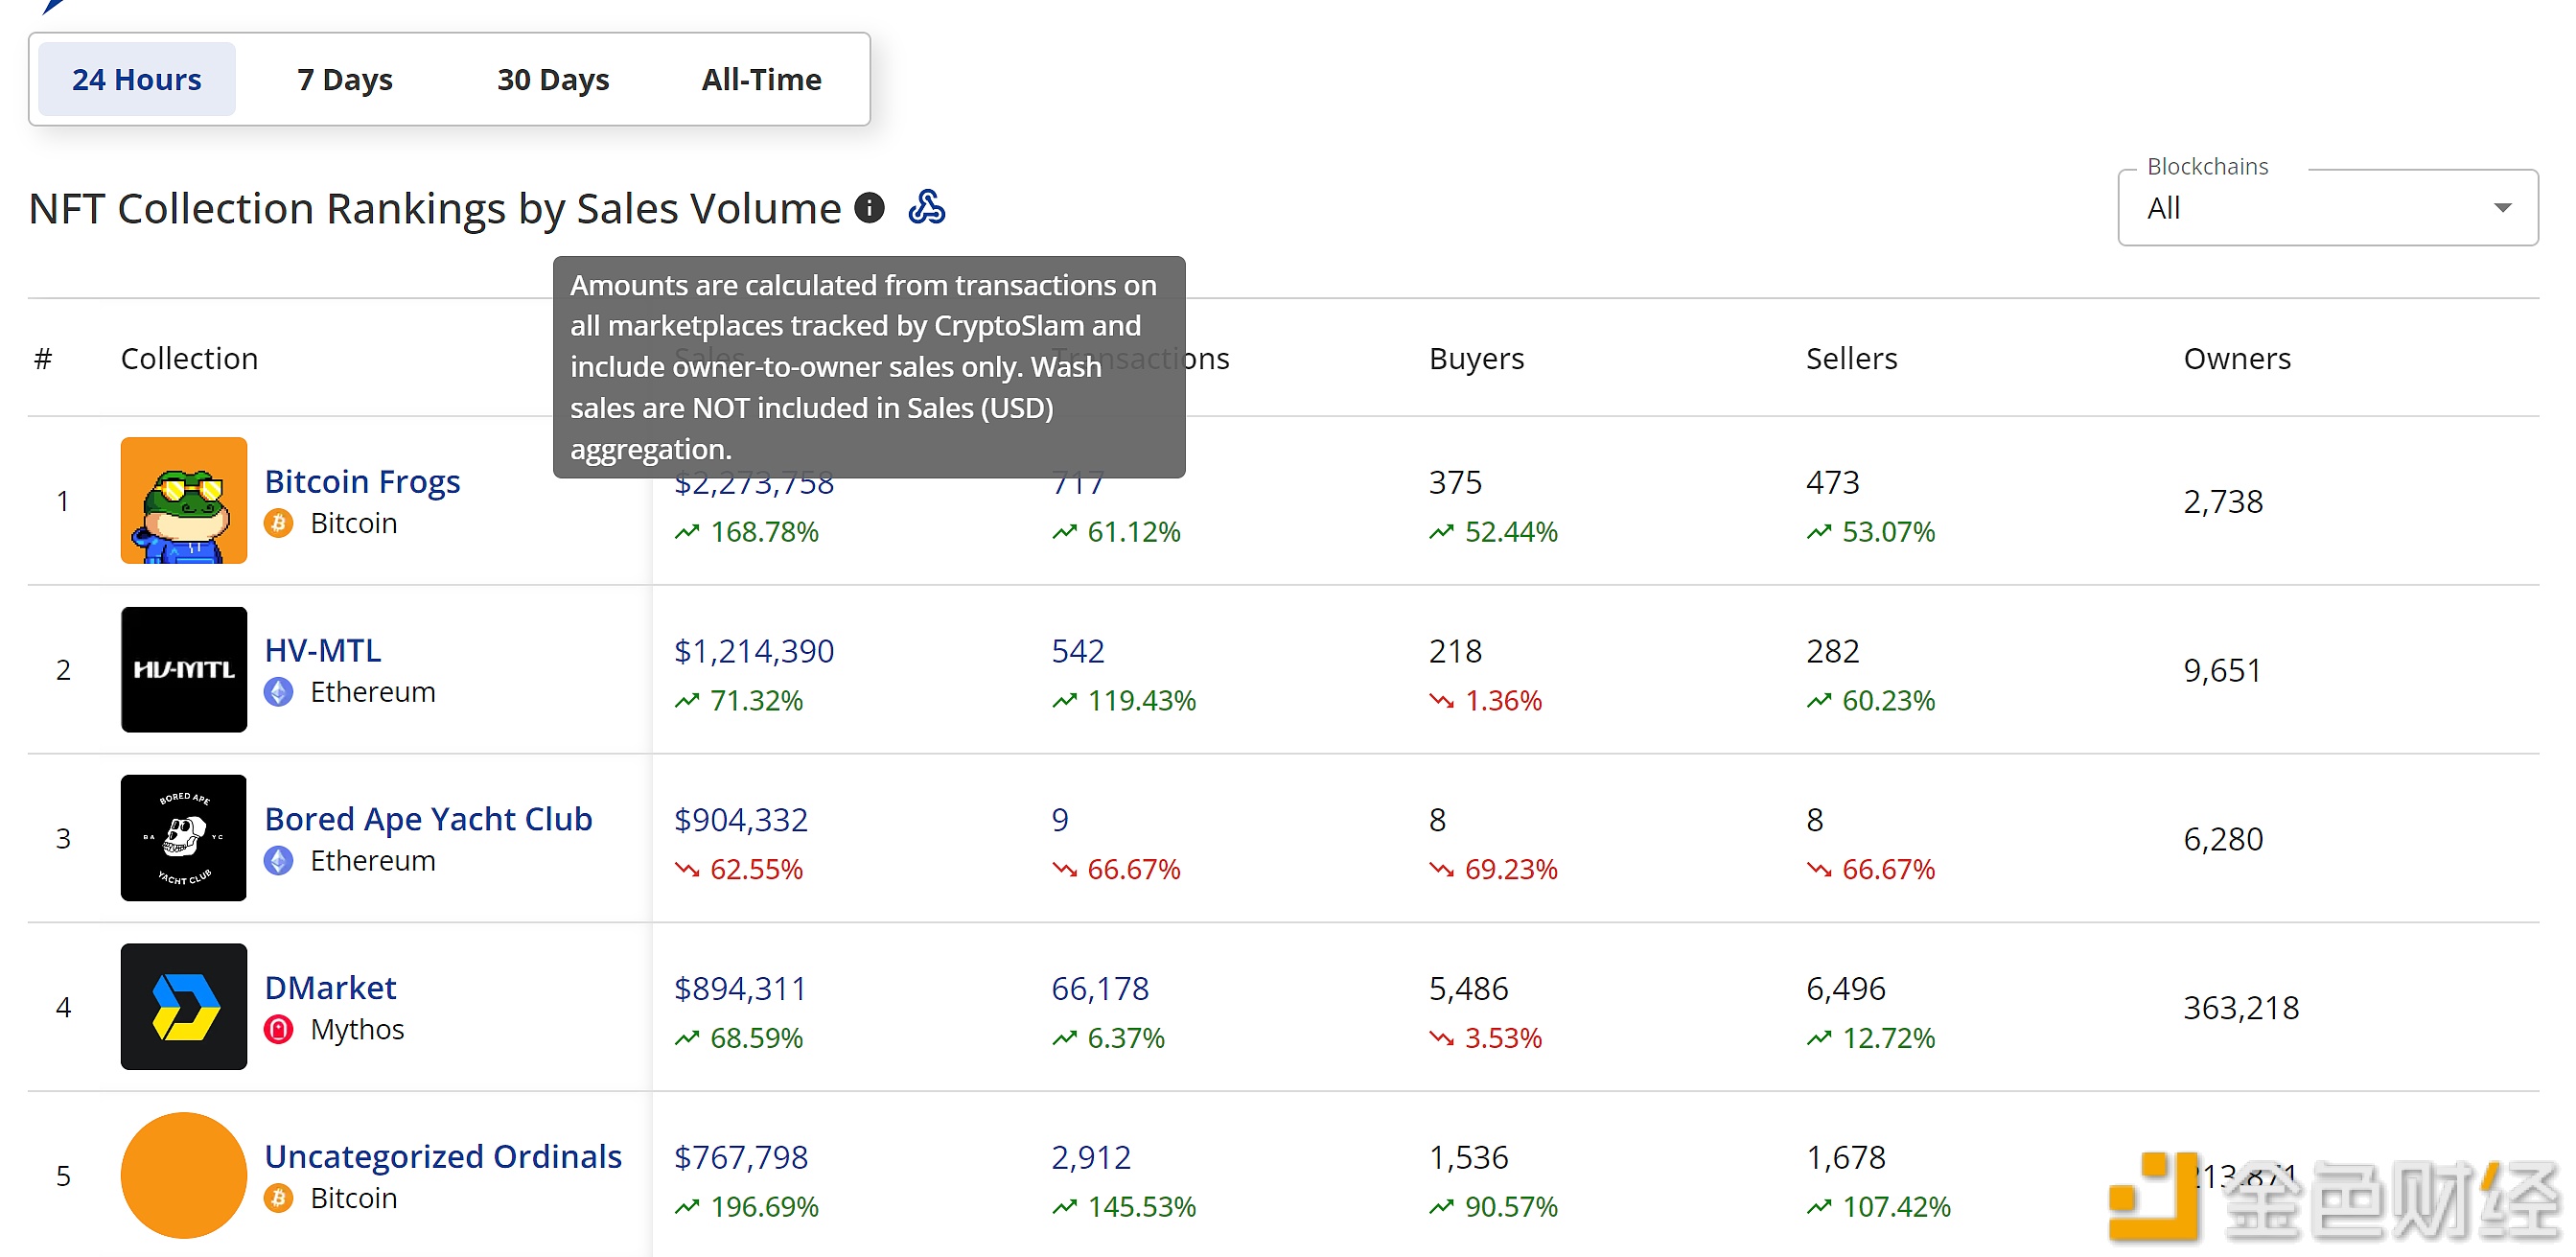
Task: Open the DMarket collection link
Action: pos(330,988)
